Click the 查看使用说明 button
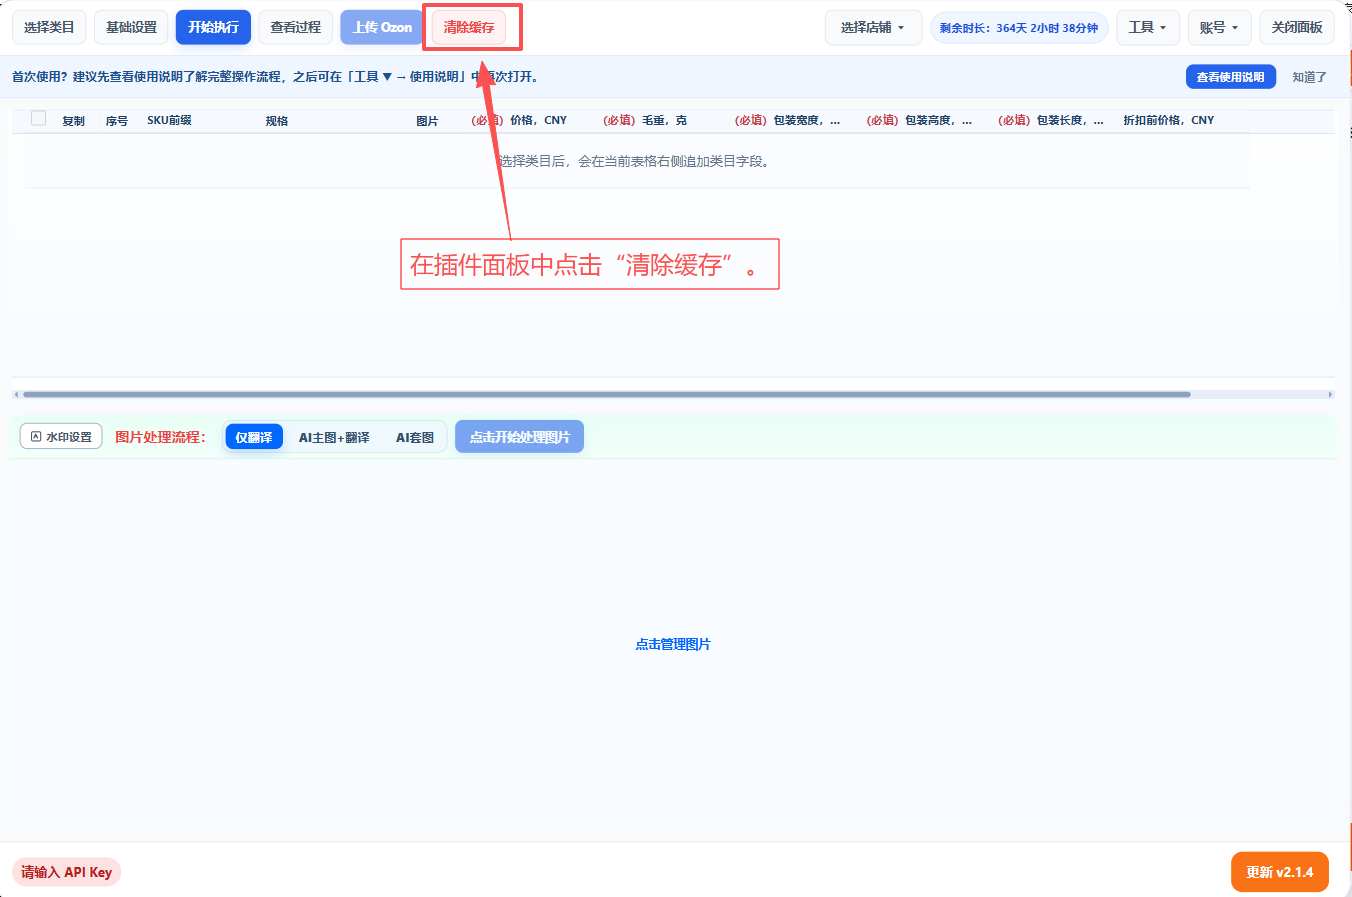Viewport: 1352px width, 897px height. (x=1230, y=77)
